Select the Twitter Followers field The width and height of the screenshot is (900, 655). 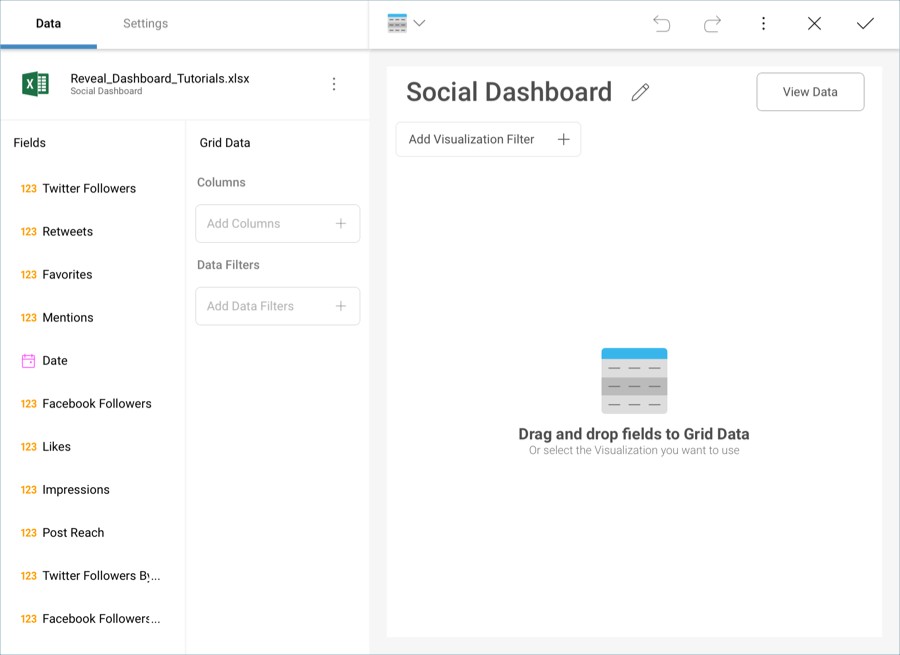point(89,189)
